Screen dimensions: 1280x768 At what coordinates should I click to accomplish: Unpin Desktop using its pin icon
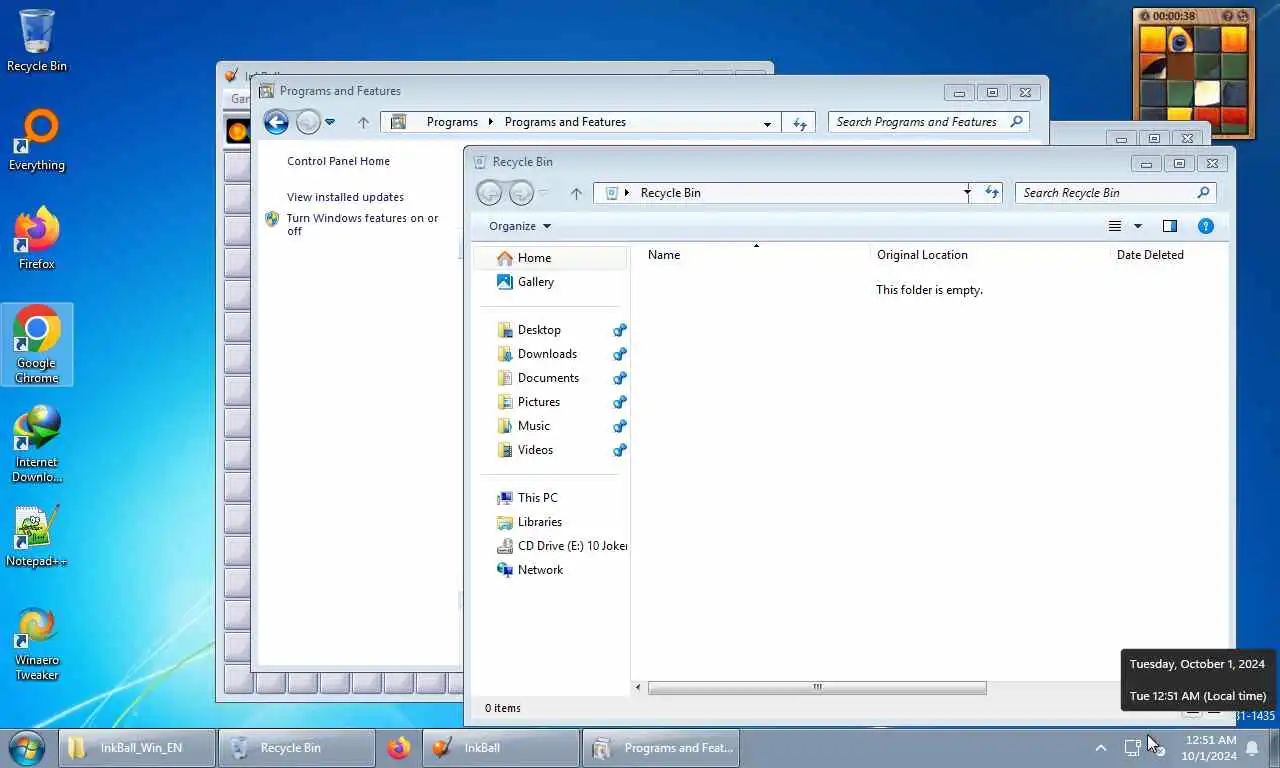[620, 330]
